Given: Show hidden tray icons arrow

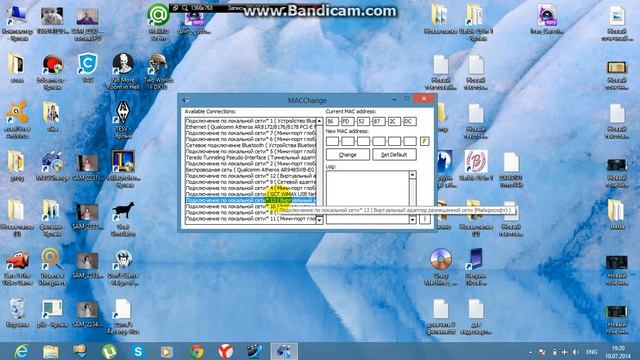Looking at the screenshot, I should pyautogui.click(x=530, y=352).
